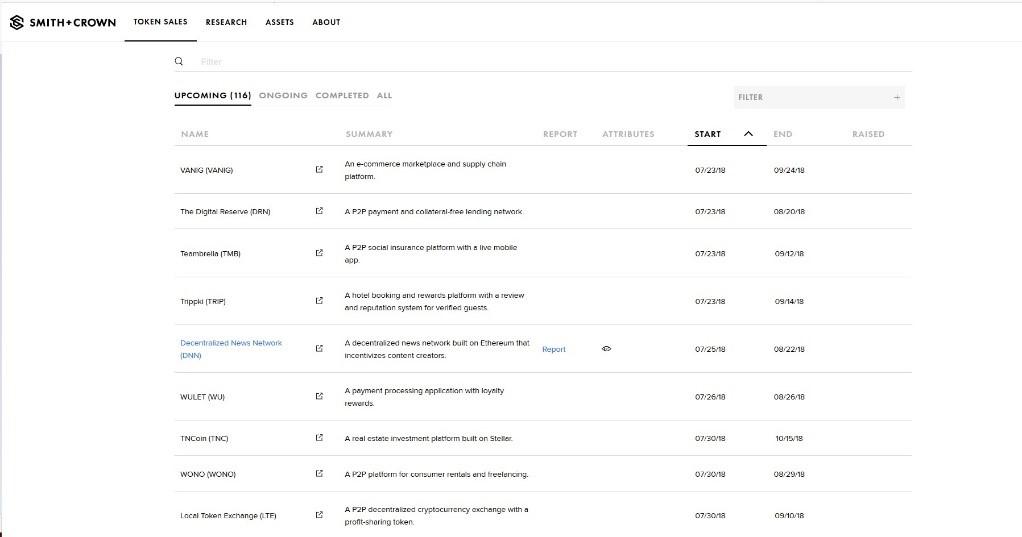Switch to the ONGOING tab
The image size is (1022, 537).
(283, 95)
